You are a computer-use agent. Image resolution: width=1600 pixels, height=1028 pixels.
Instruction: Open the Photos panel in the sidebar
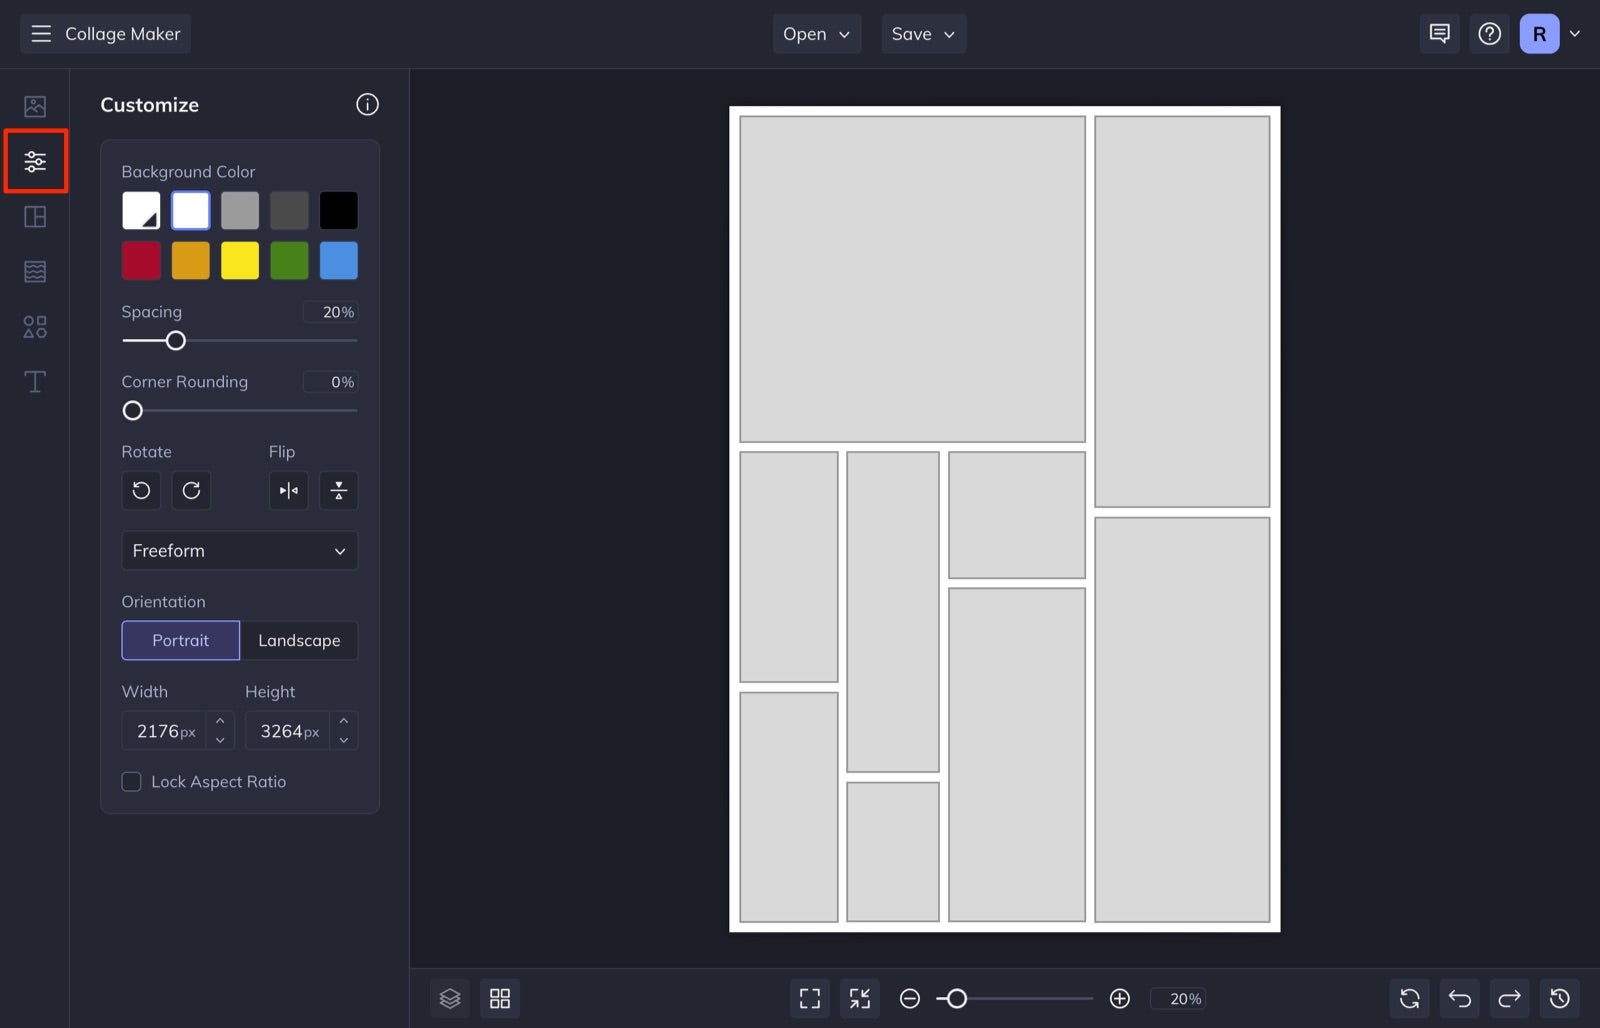point(35,104)
